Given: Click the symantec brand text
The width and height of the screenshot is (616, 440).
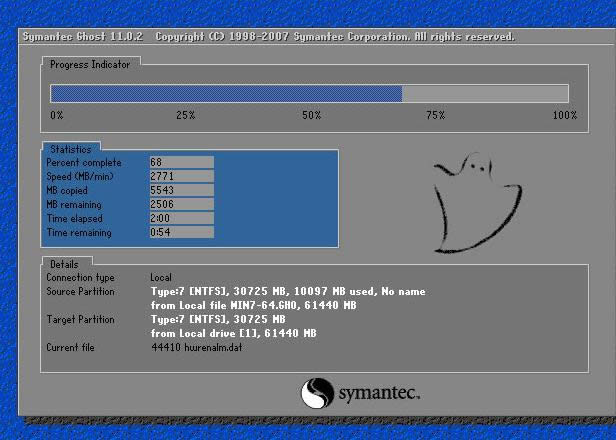Looking at the screenshot, I should [378, 391].
